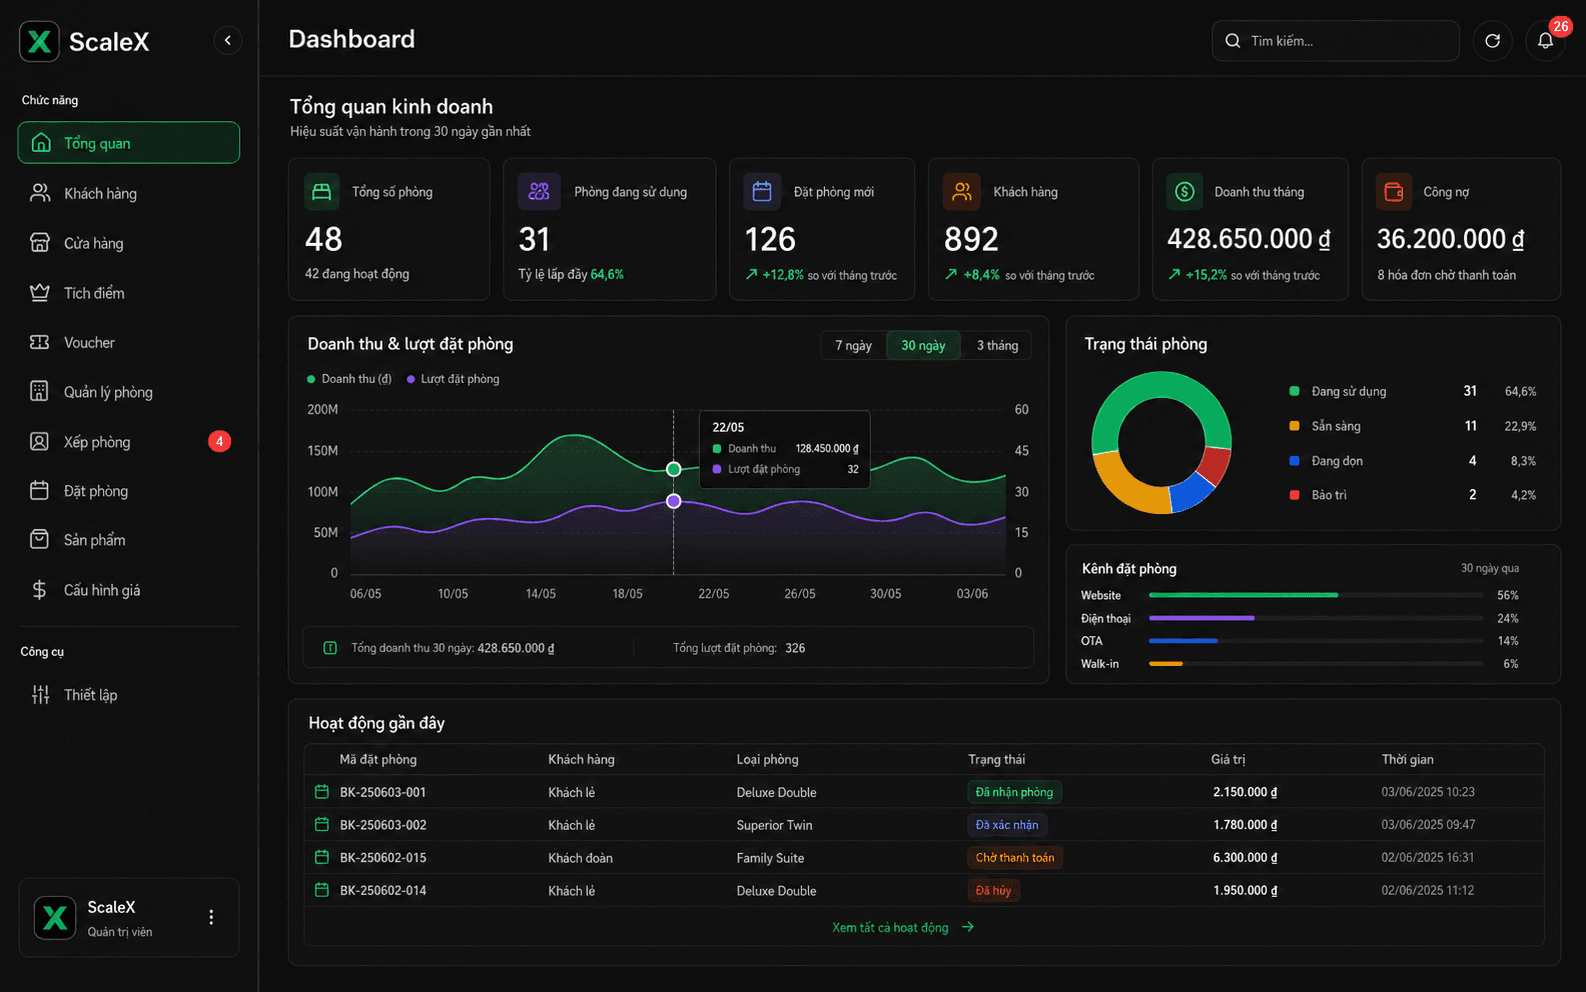
Task: Open booking row BK-250603-001
Action: pyautogui.click(x=924, y=792)
